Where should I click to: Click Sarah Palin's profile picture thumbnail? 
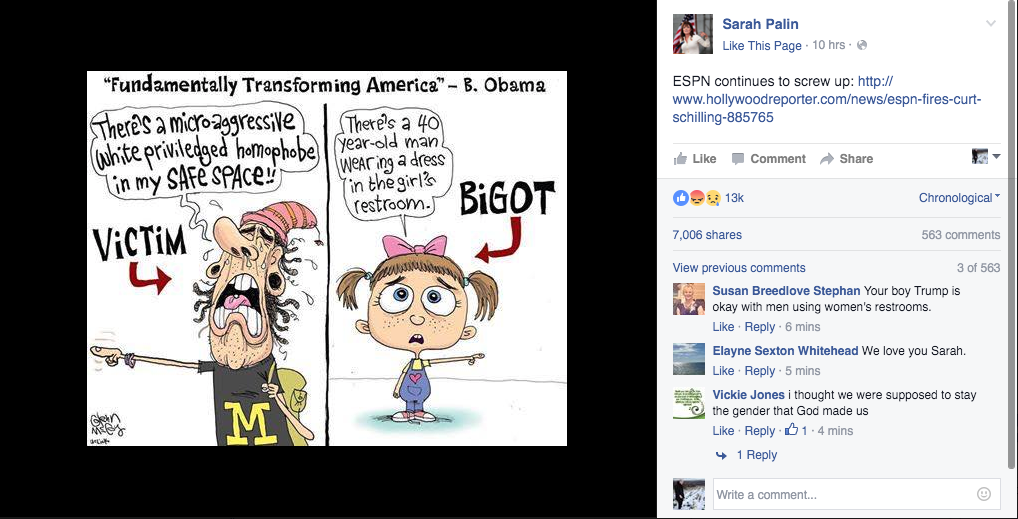coord(693,34)
